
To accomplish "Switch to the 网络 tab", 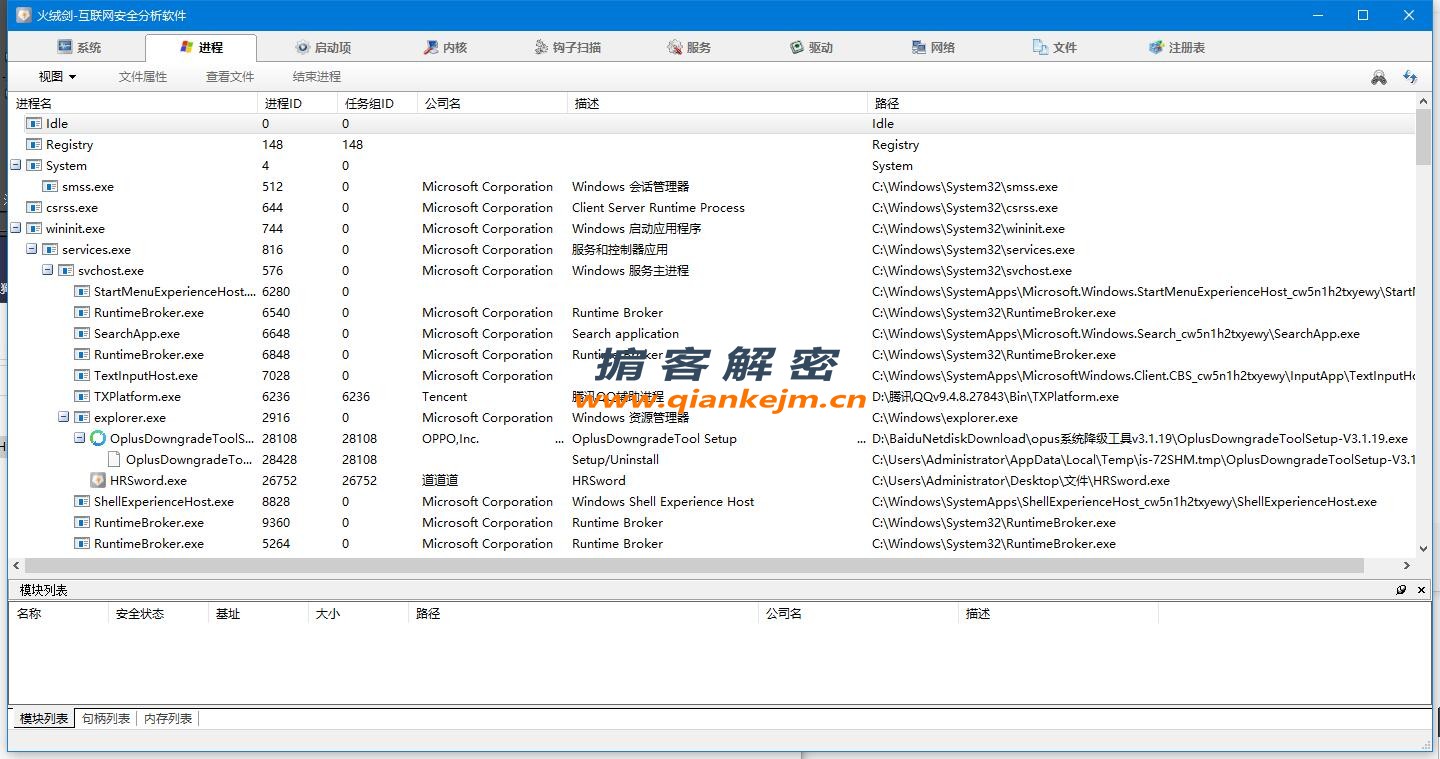I will [x=933, y=47].
